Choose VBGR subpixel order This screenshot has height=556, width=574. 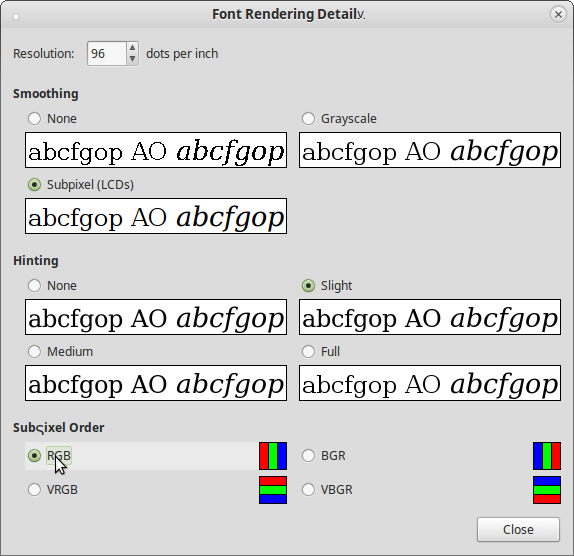click(308, 489)
